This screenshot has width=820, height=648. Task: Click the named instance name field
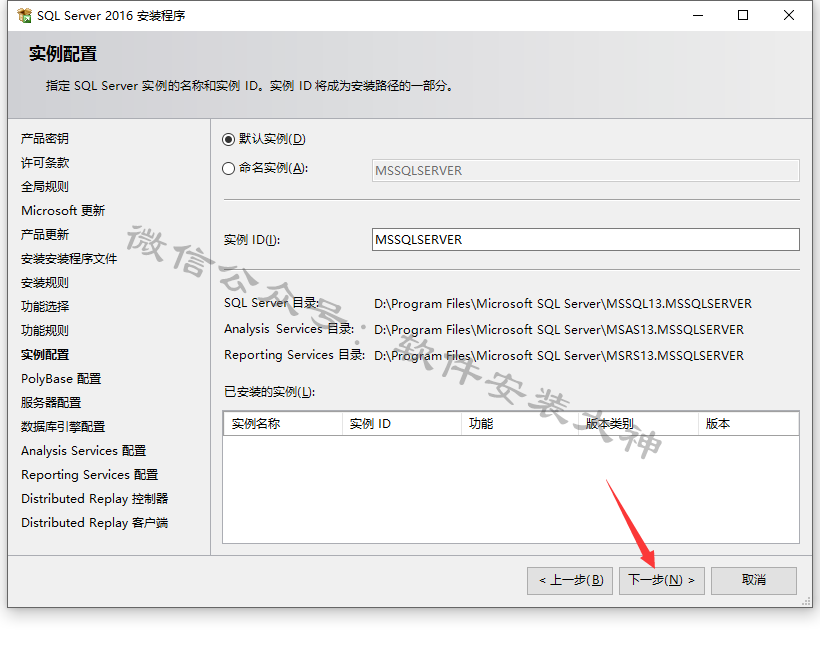586,170
